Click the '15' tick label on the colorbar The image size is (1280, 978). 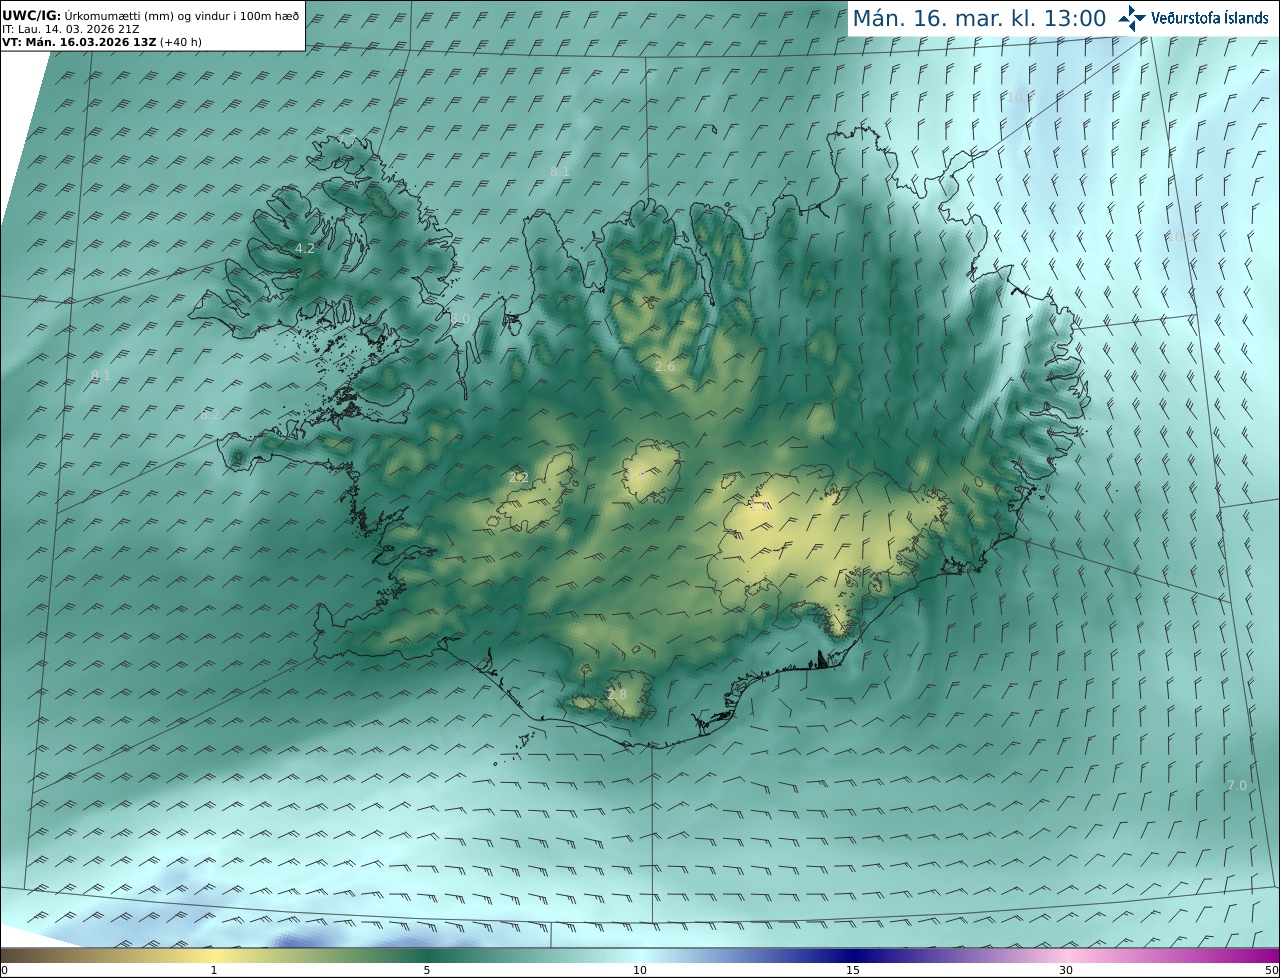click(x=853, y=970)
